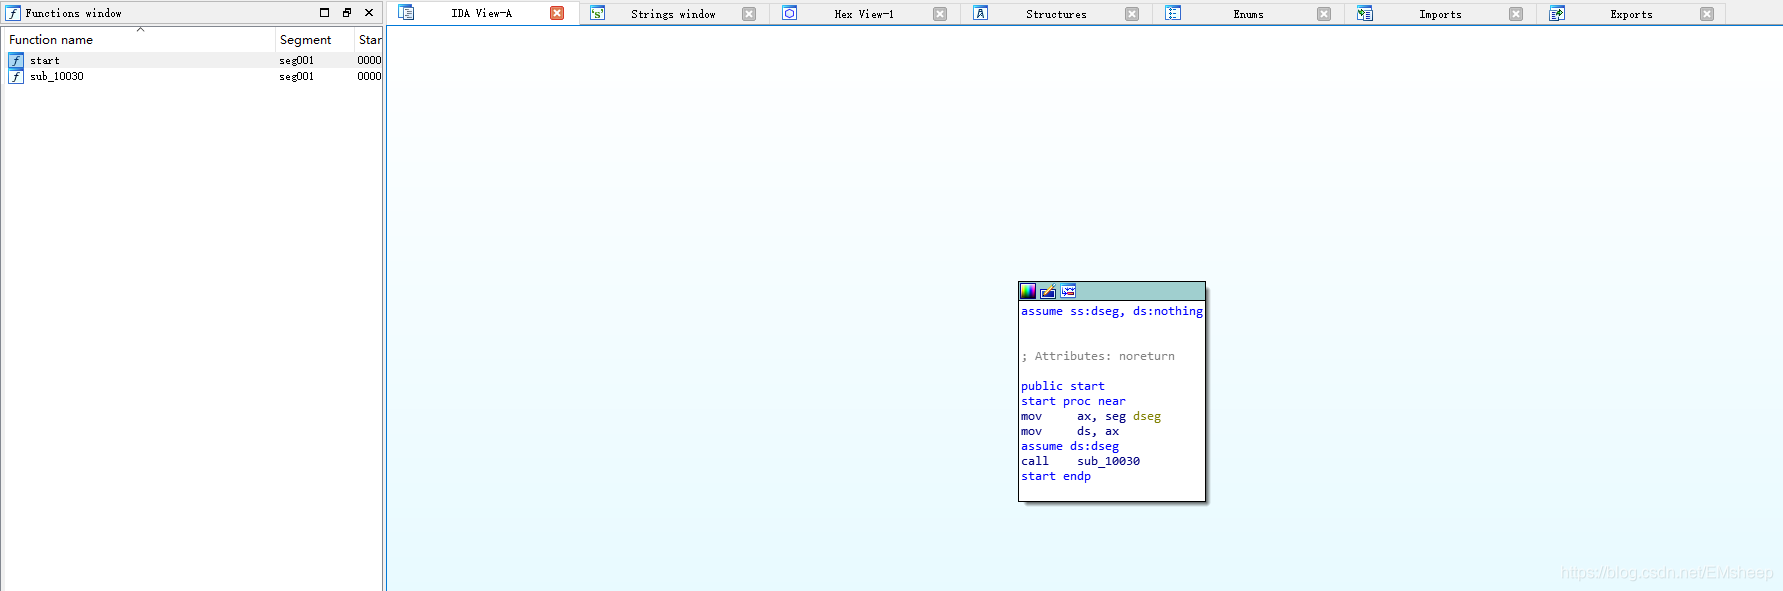Click the 'Attributes: noreturn' comment
This screenshot has width=1783, height=591.
(x=1098, y=356)
